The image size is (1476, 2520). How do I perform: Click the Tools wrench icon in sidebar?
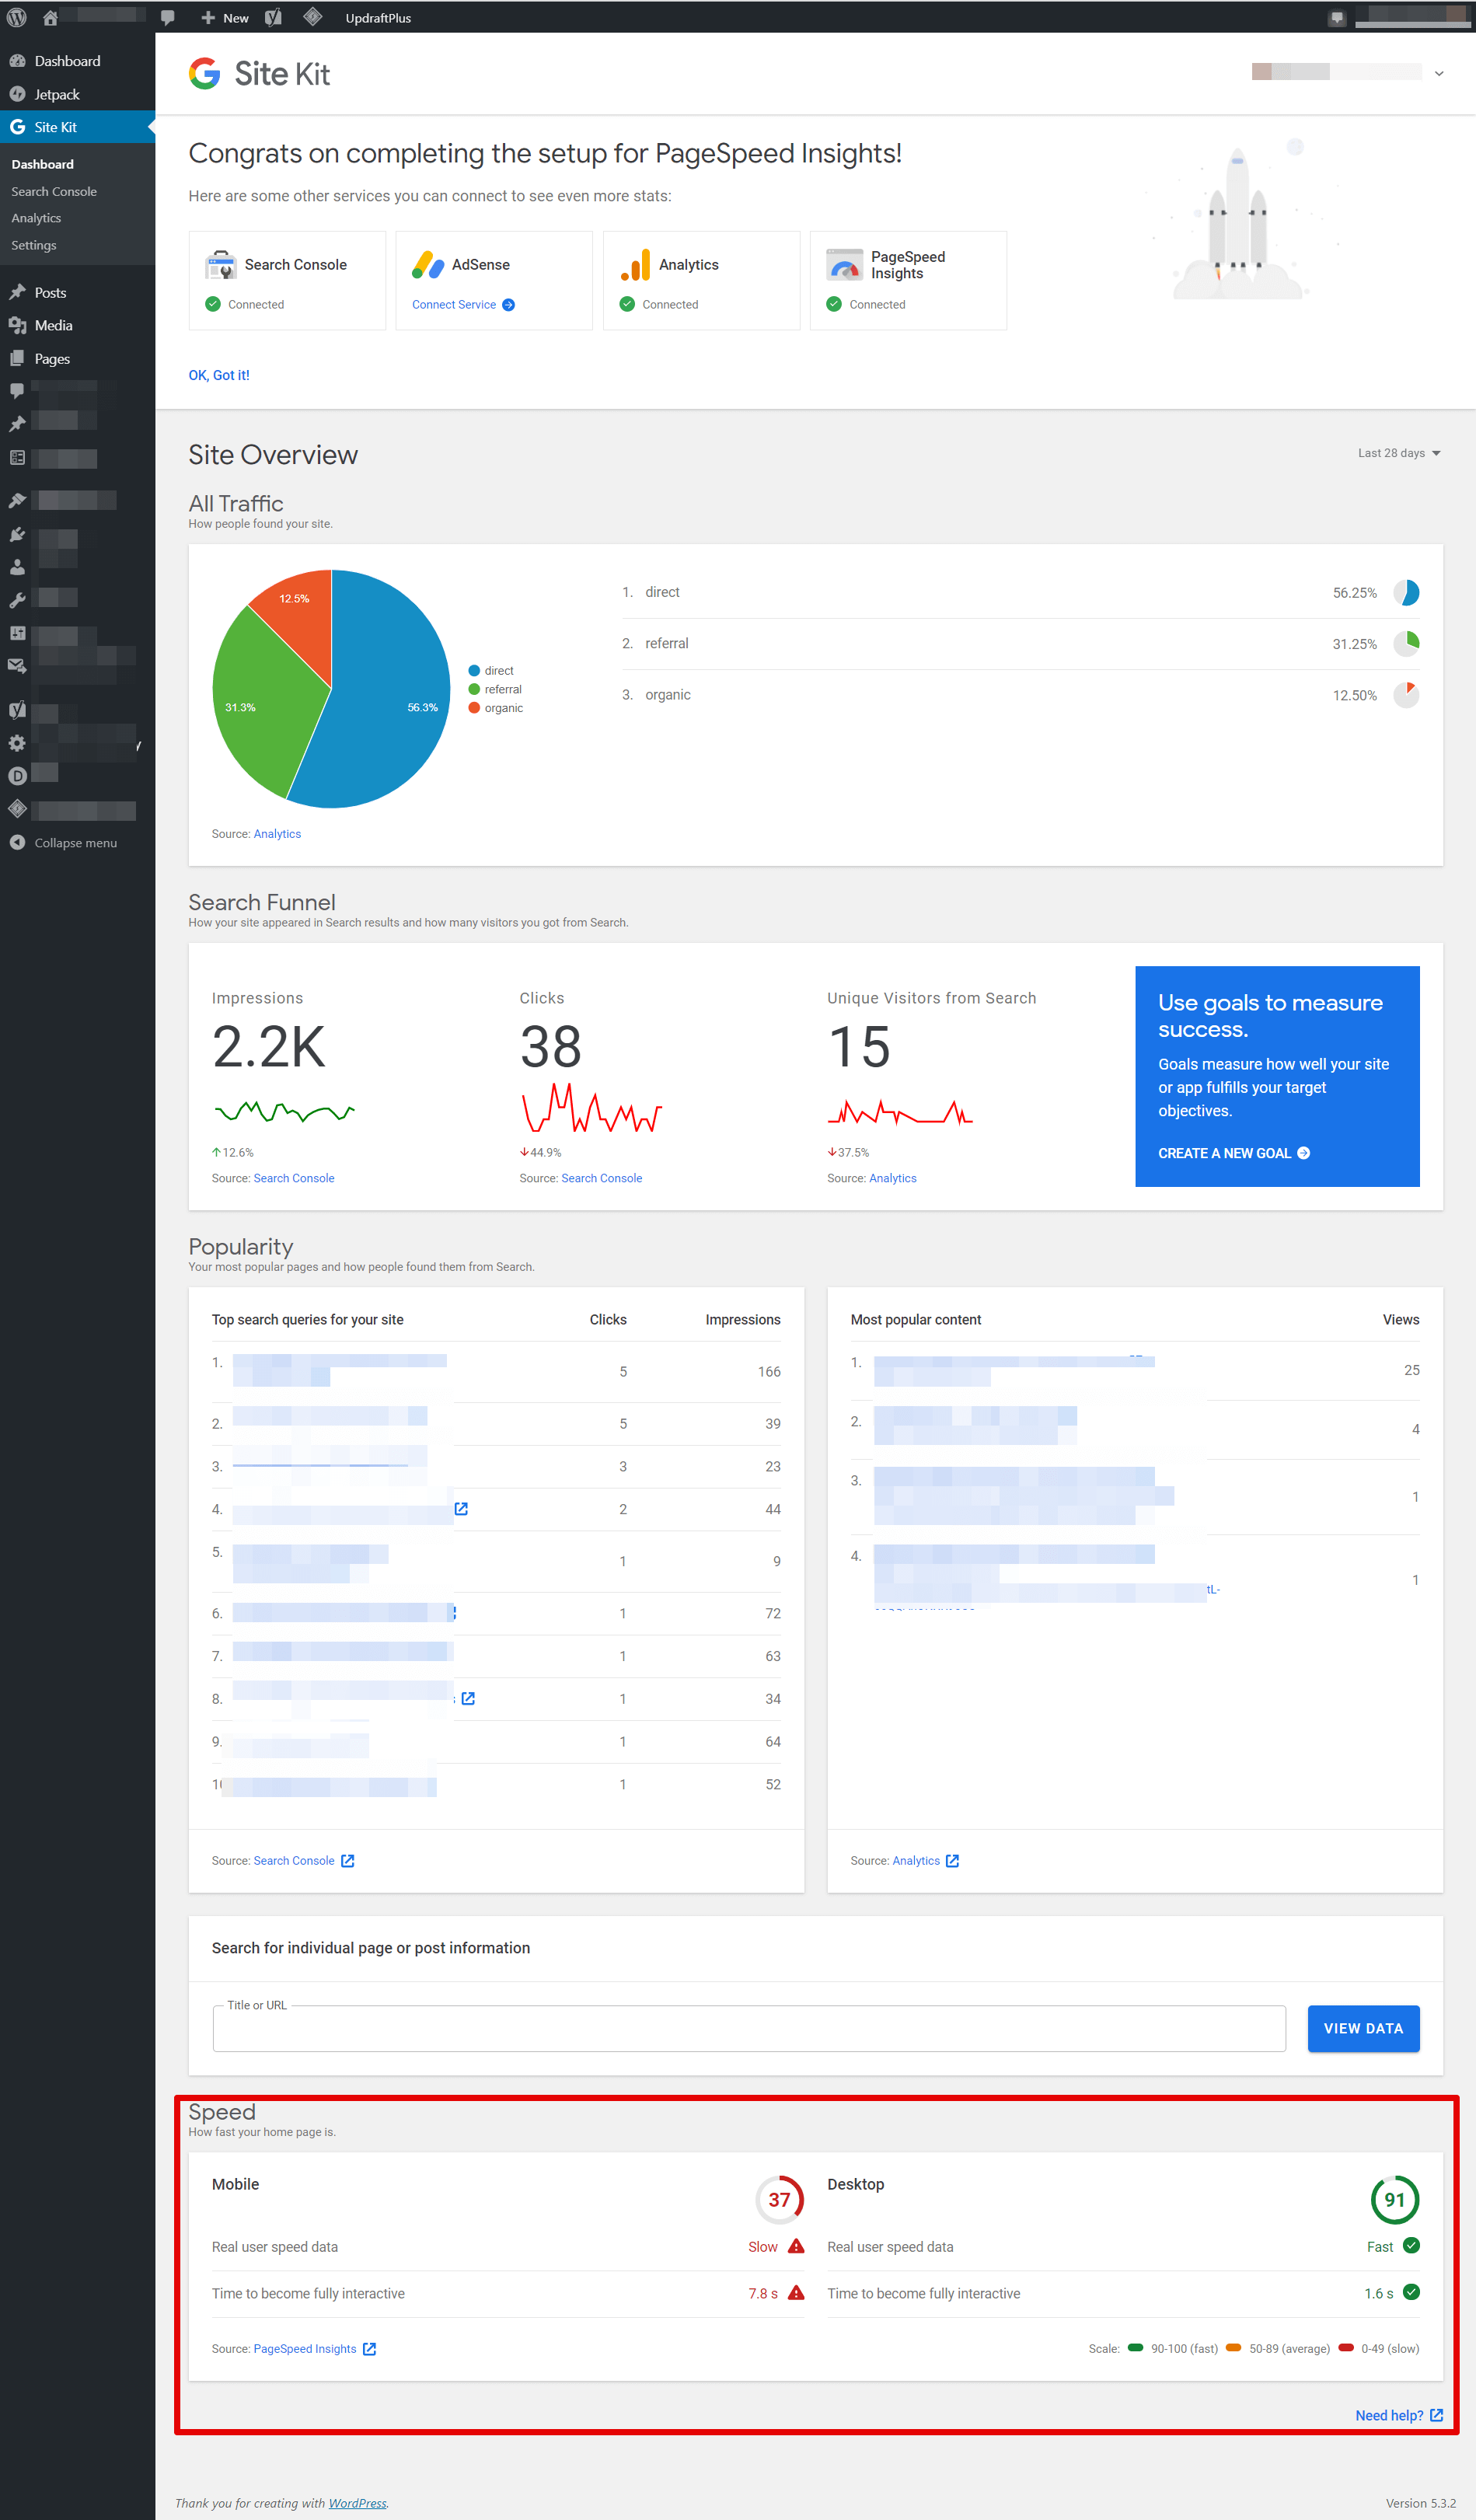coord(17,600)
